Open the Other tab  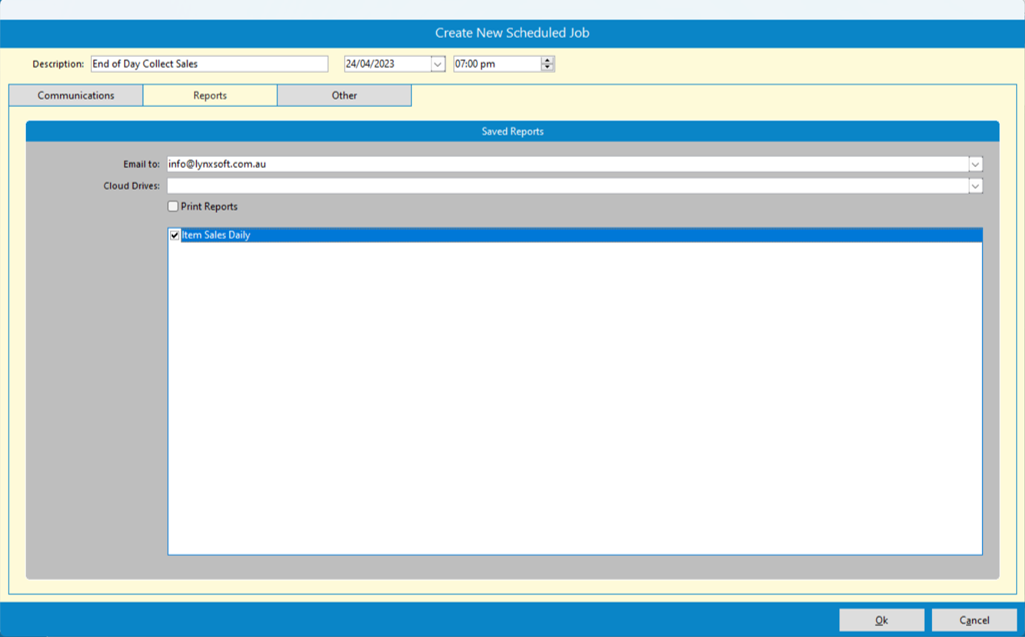point(344,96)
